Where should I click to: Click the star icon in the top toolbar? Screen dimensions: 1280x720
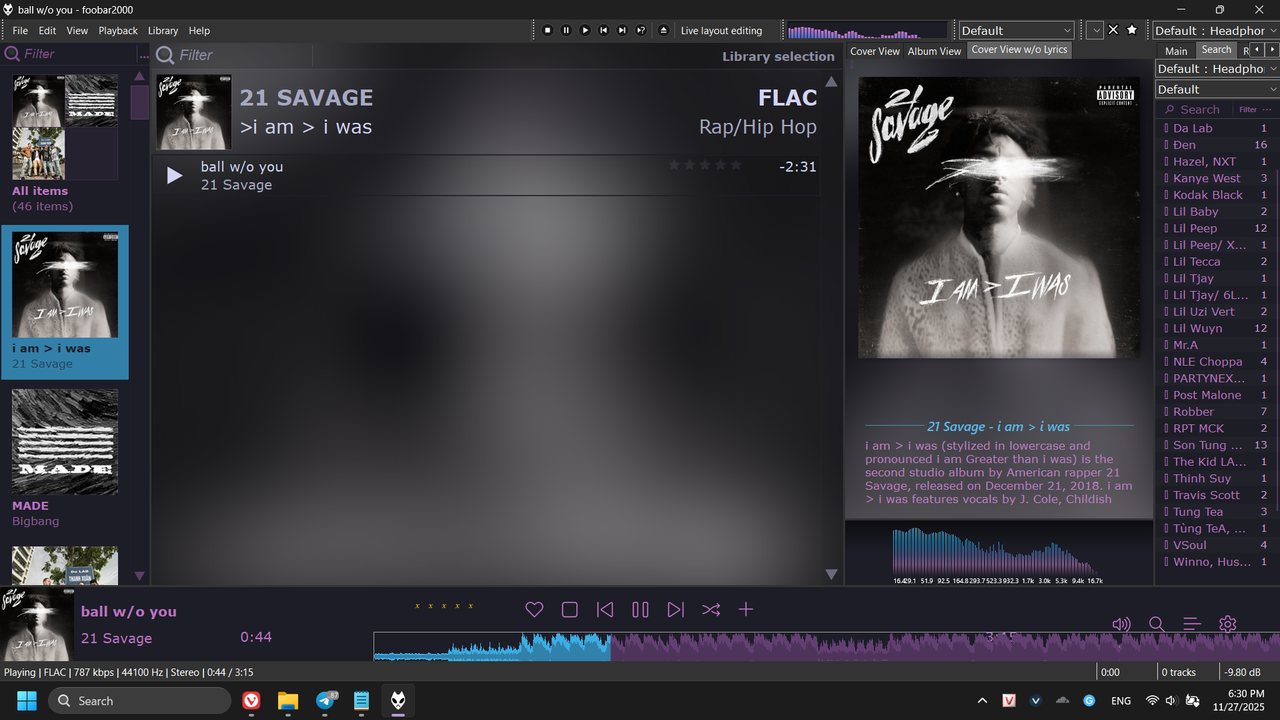1132,30
